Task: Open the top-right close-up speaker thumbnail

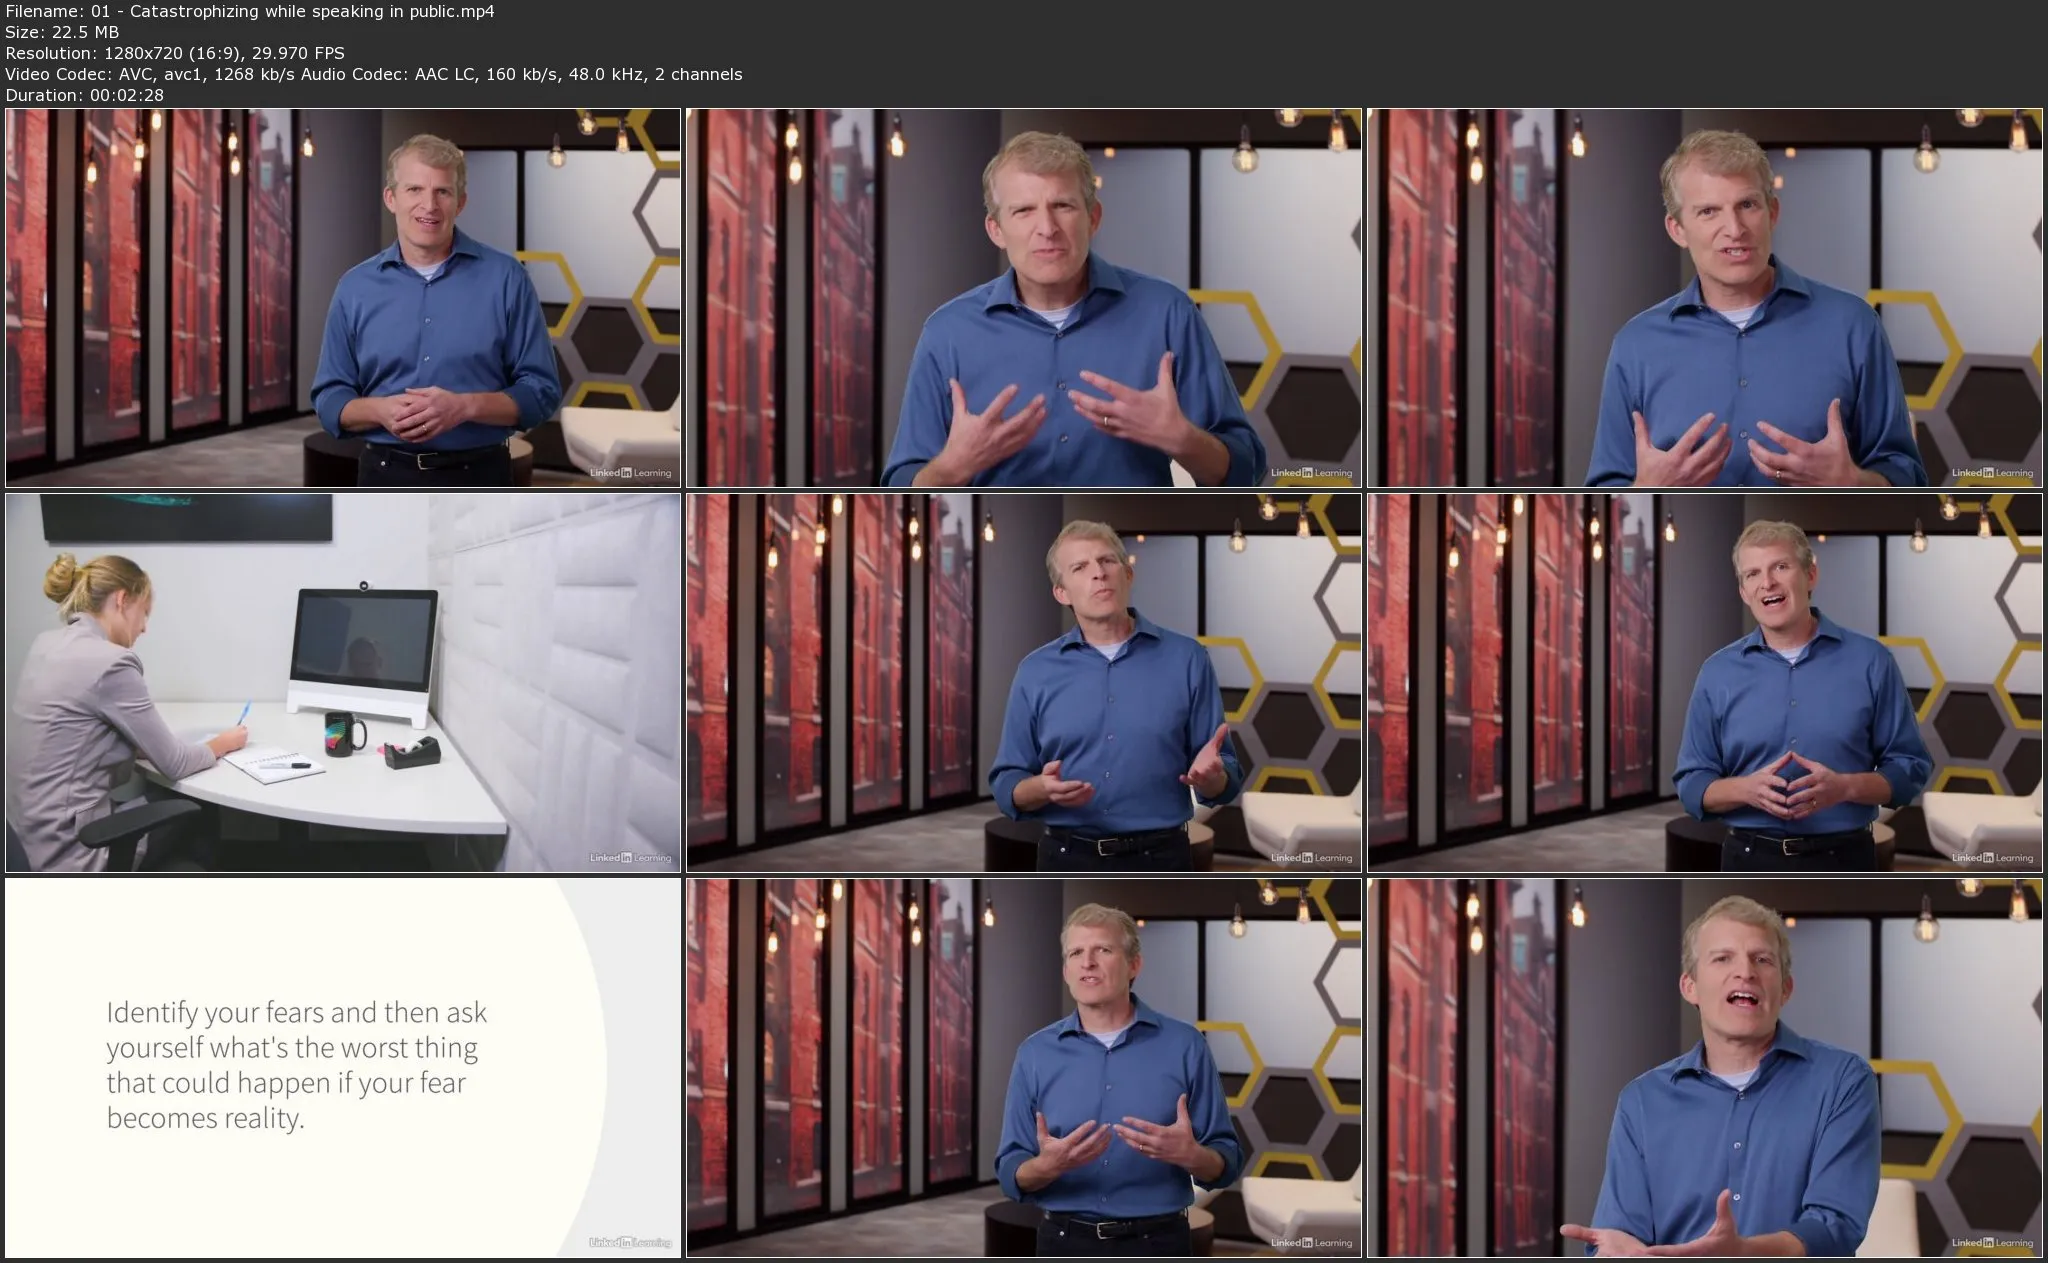Action: 1705,298
